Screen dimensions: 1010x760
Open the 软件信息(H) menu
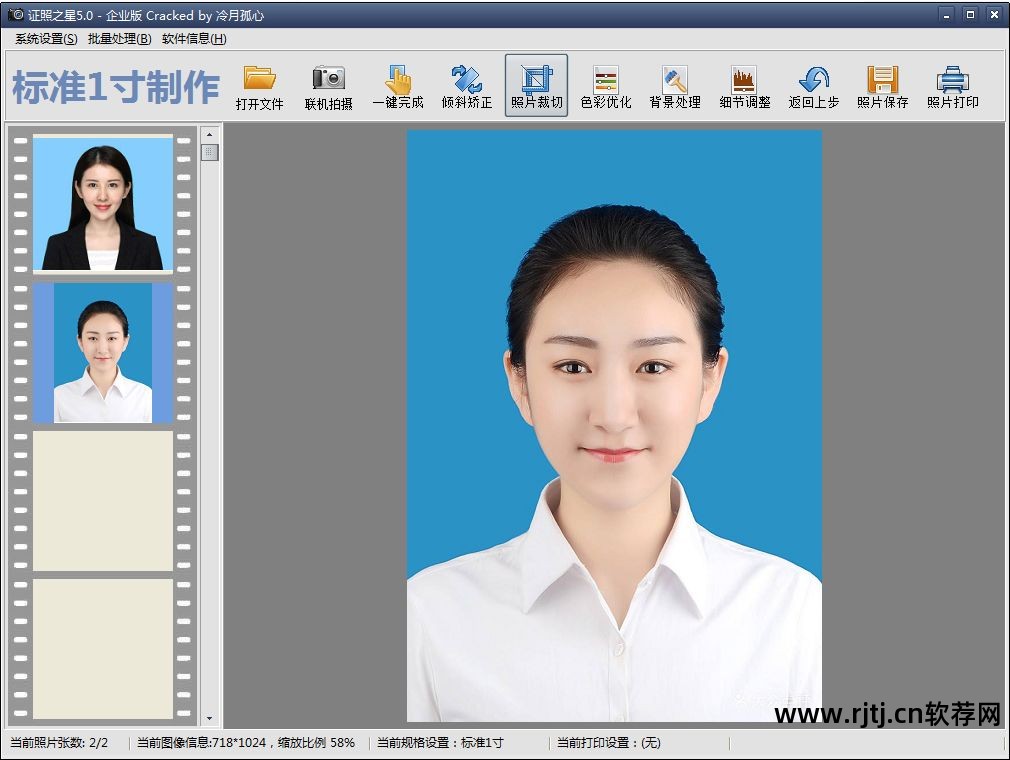(194, 39)
